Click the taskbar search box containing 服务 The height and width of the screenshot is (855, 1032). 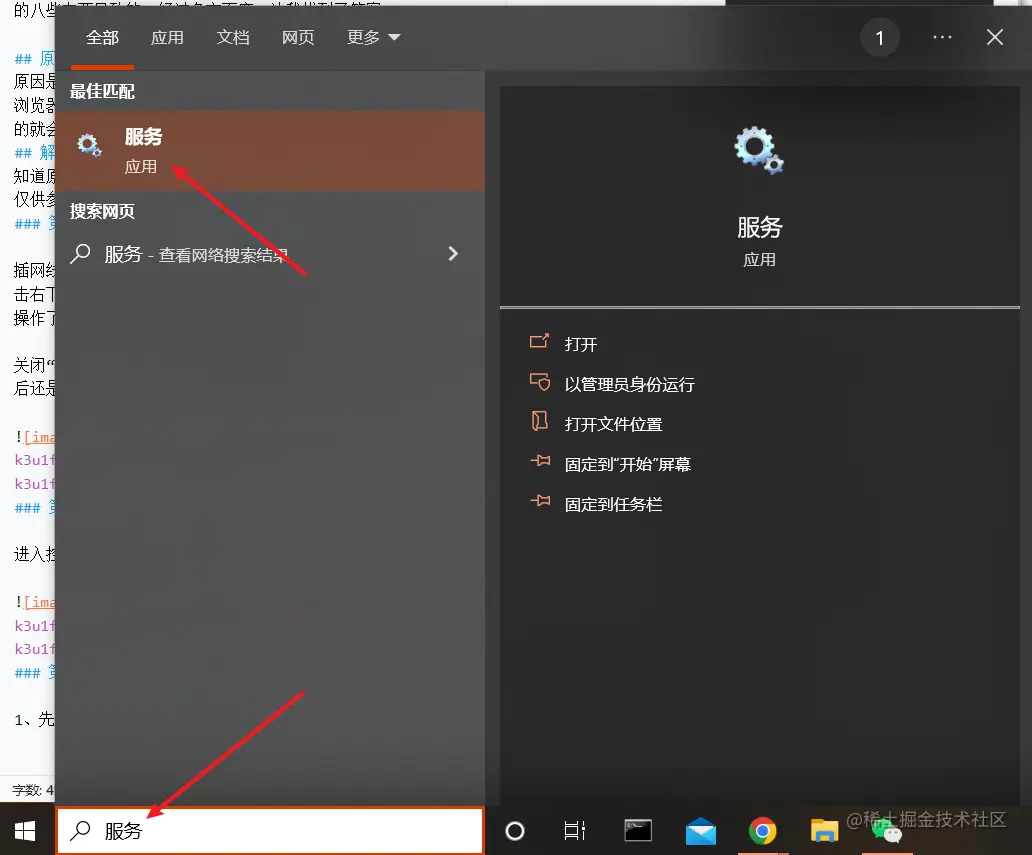270,831
